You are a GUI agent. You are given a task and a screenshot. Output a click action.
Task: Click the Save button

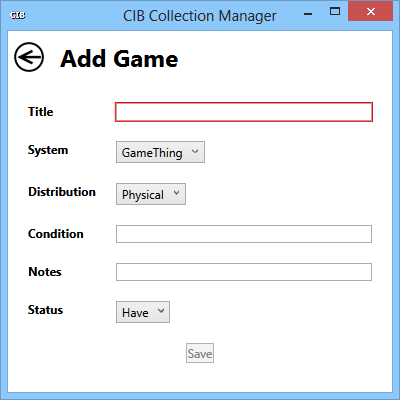click(200, 353)
